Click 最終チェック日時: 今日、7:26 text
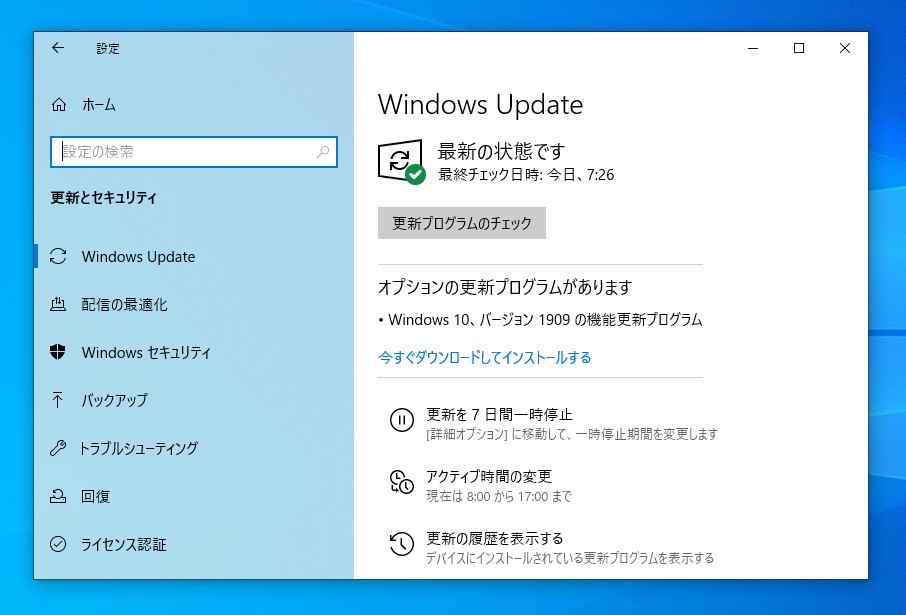 coord(526,175)
